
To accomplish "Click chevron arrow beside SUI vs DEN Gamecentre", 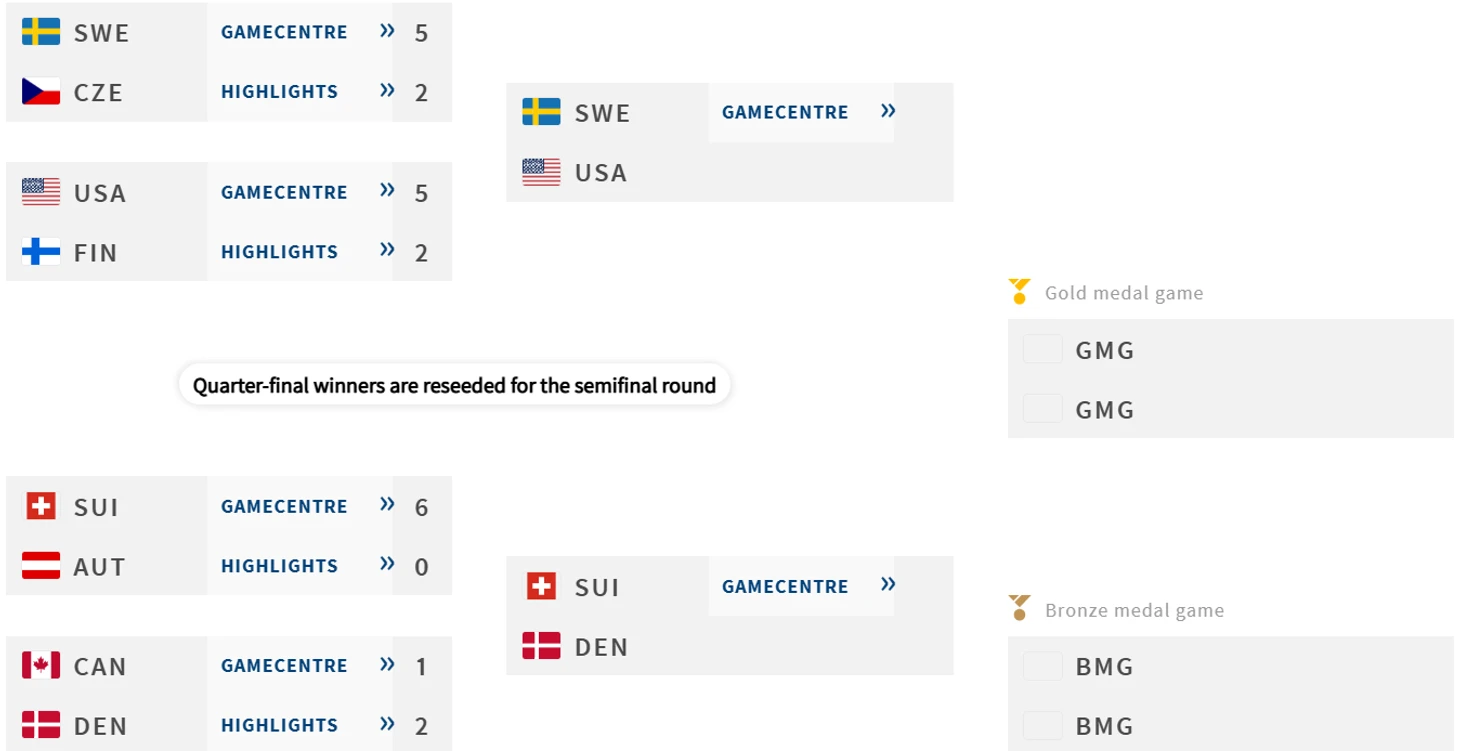I will tap(888, 584).
